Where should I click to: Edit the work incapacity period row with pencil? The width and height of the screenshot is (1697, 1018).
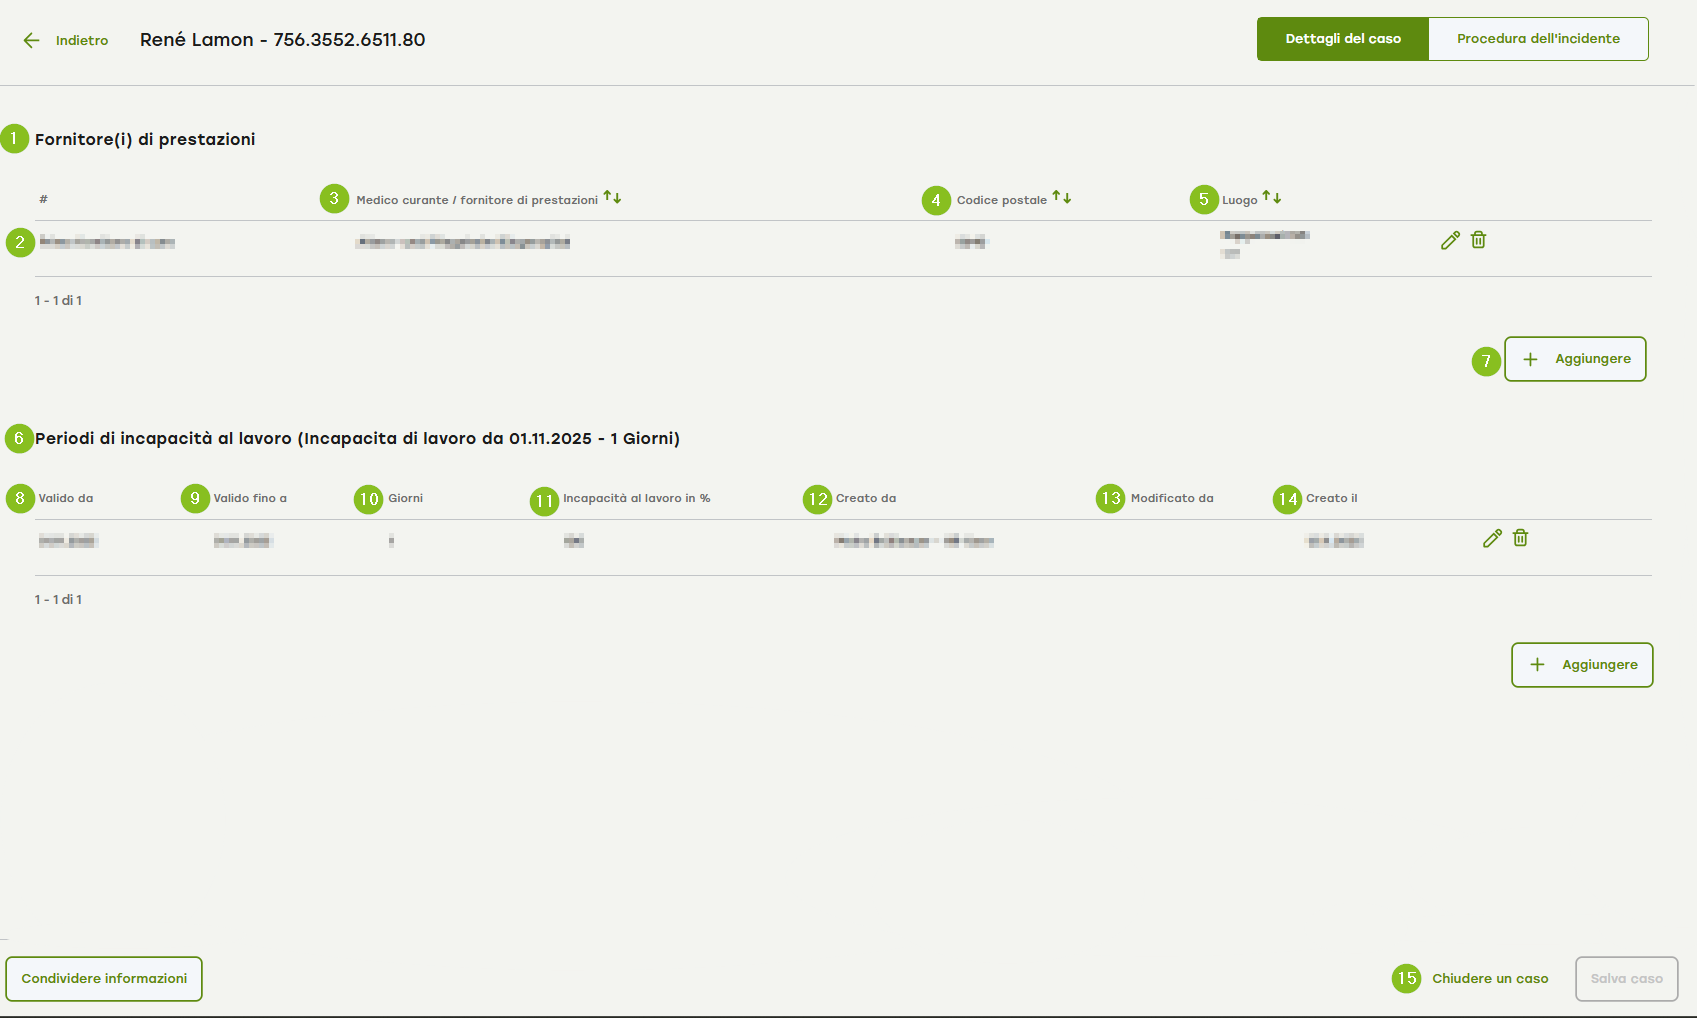(x=1492, y=539)
